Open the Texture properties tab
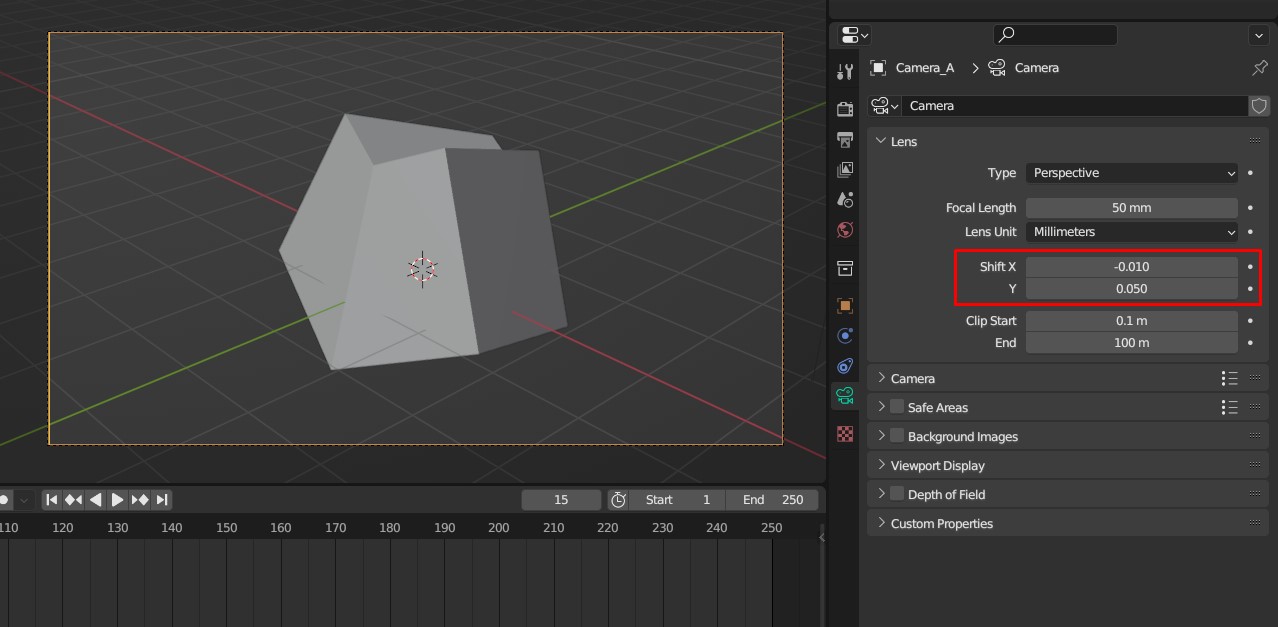The height and width of the screenshot is (627, 1278). coord(845,434)
